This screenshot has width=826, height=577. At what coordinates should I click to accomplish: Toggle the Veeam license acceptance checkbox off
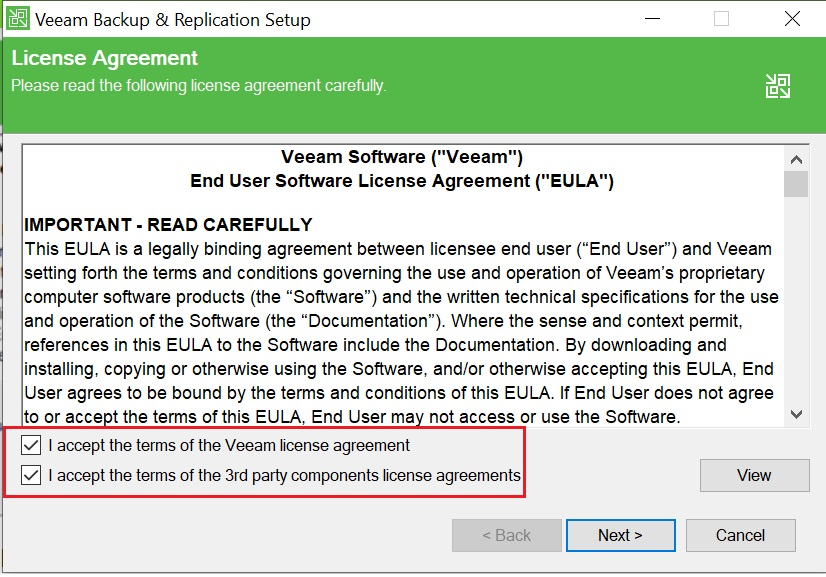(28, 445)
